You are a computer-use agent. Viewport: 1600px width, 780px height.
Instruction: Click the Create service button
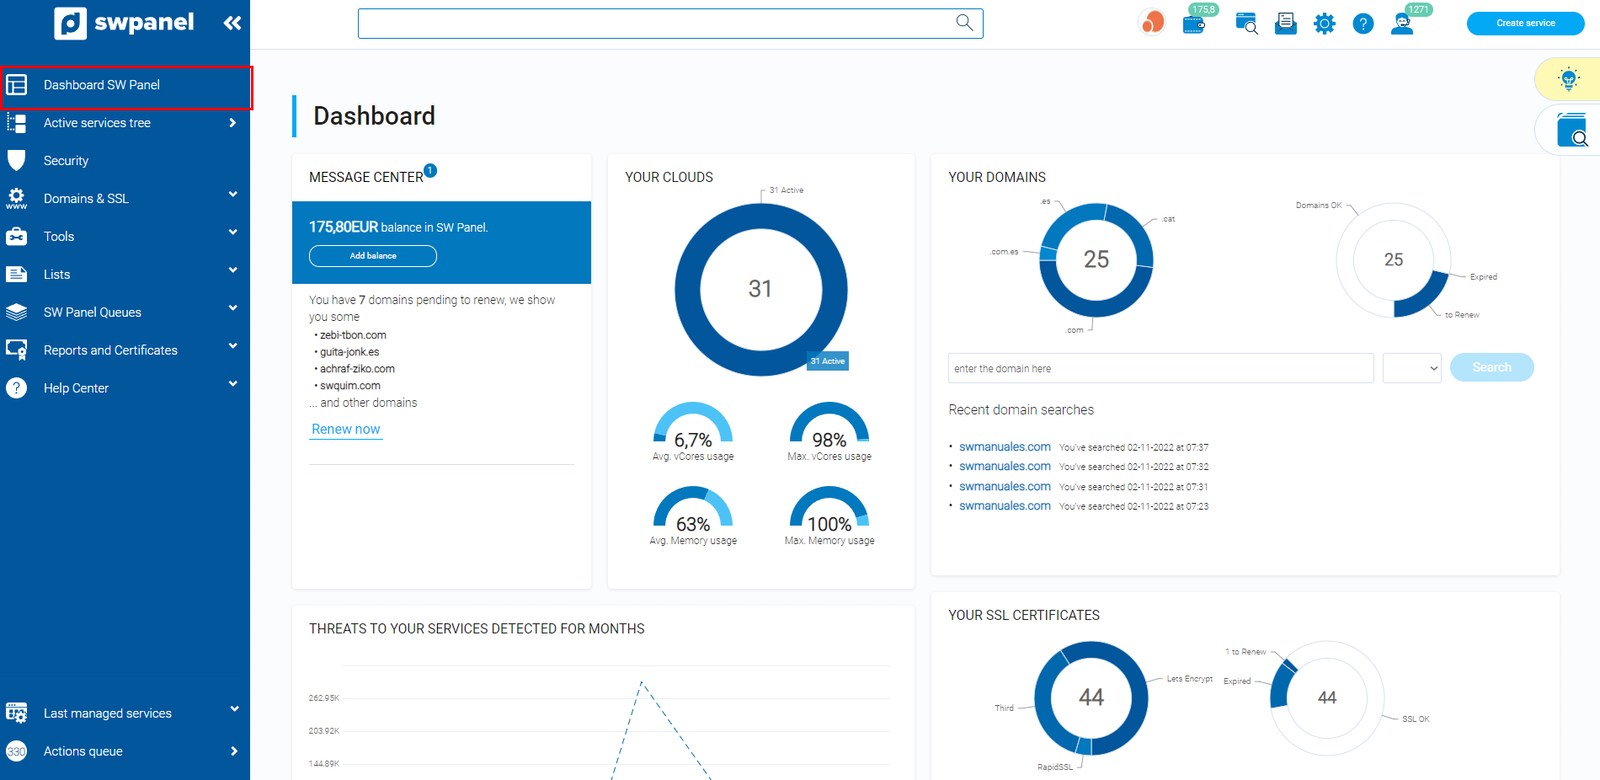click(1525, 23)
